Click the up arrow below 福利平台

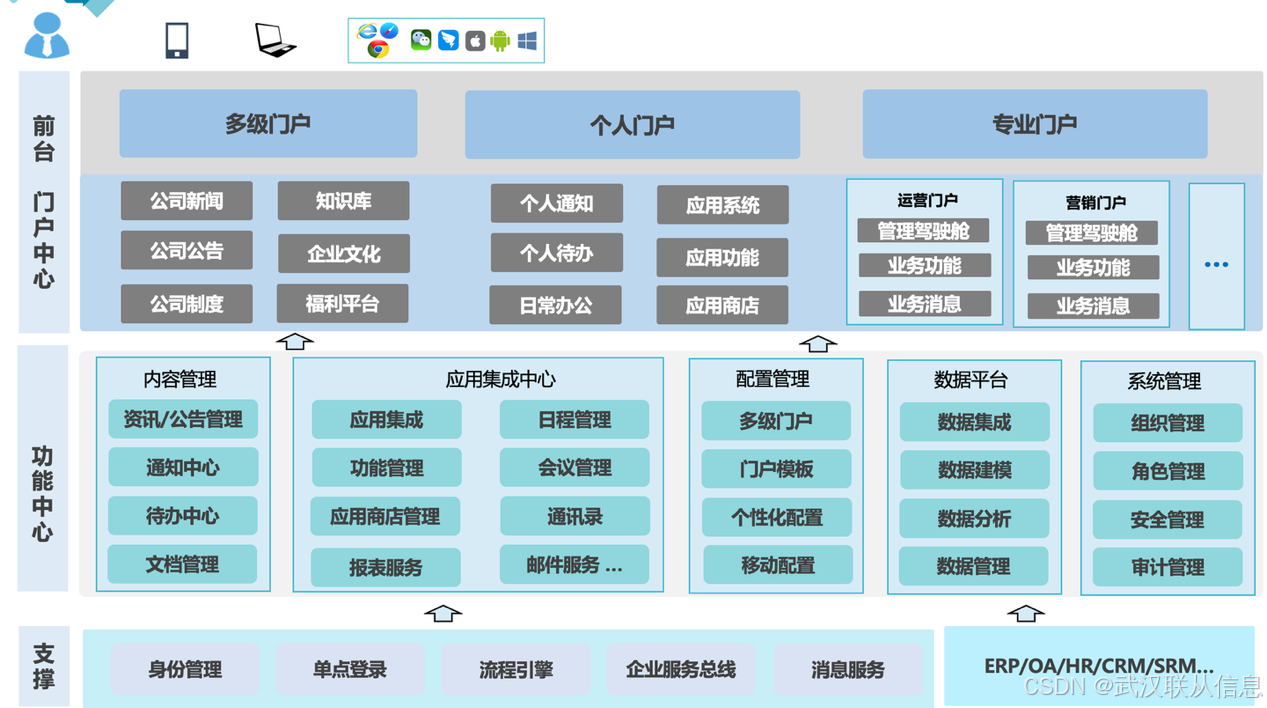click(295, 341)
